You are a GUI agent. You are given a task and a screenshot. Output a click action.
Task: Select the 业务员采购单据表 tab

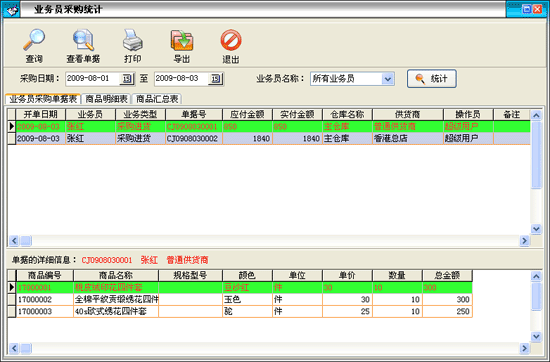pos(43,99)
